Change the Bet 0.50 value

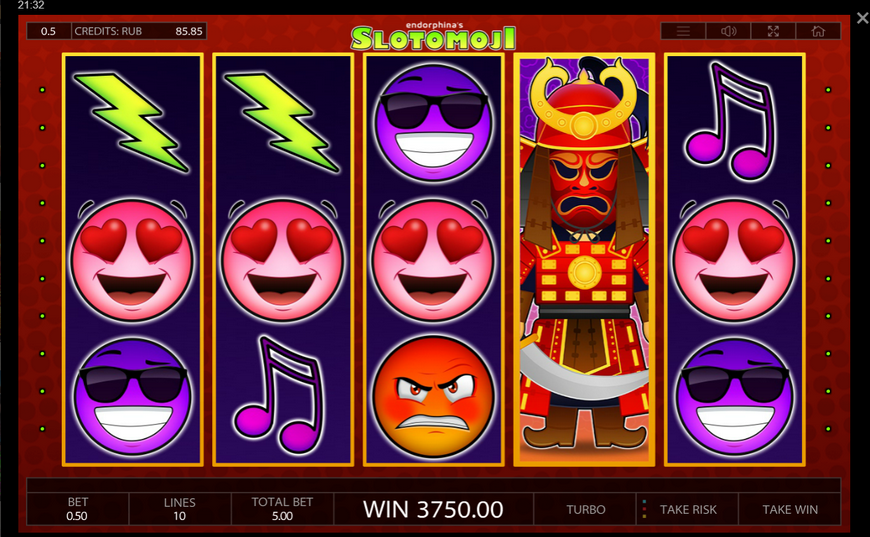[78, 509]
